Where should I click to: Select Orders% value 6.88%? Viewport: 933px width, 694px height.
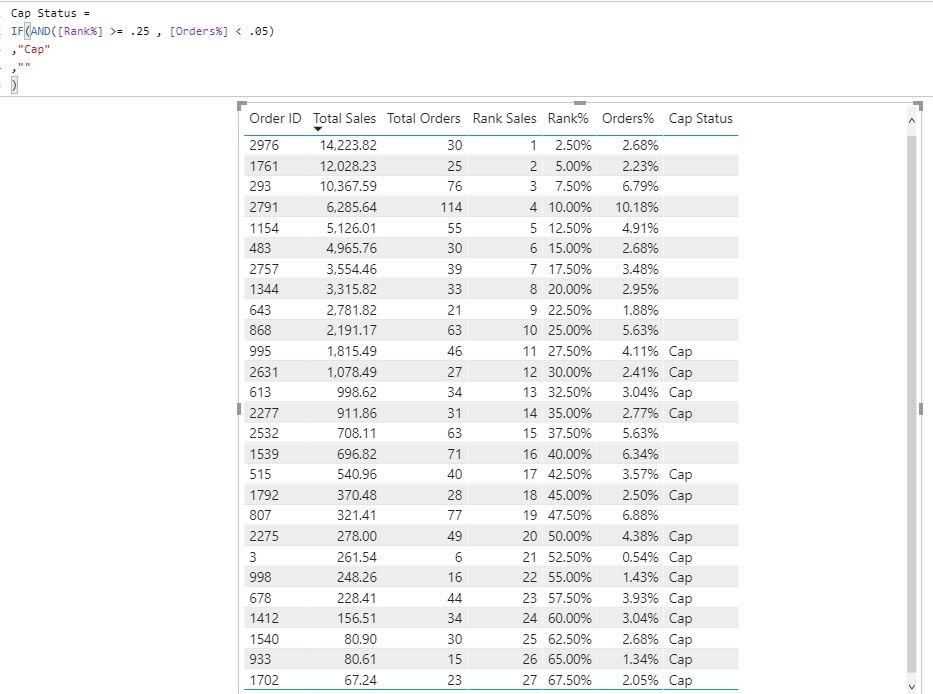640,515
